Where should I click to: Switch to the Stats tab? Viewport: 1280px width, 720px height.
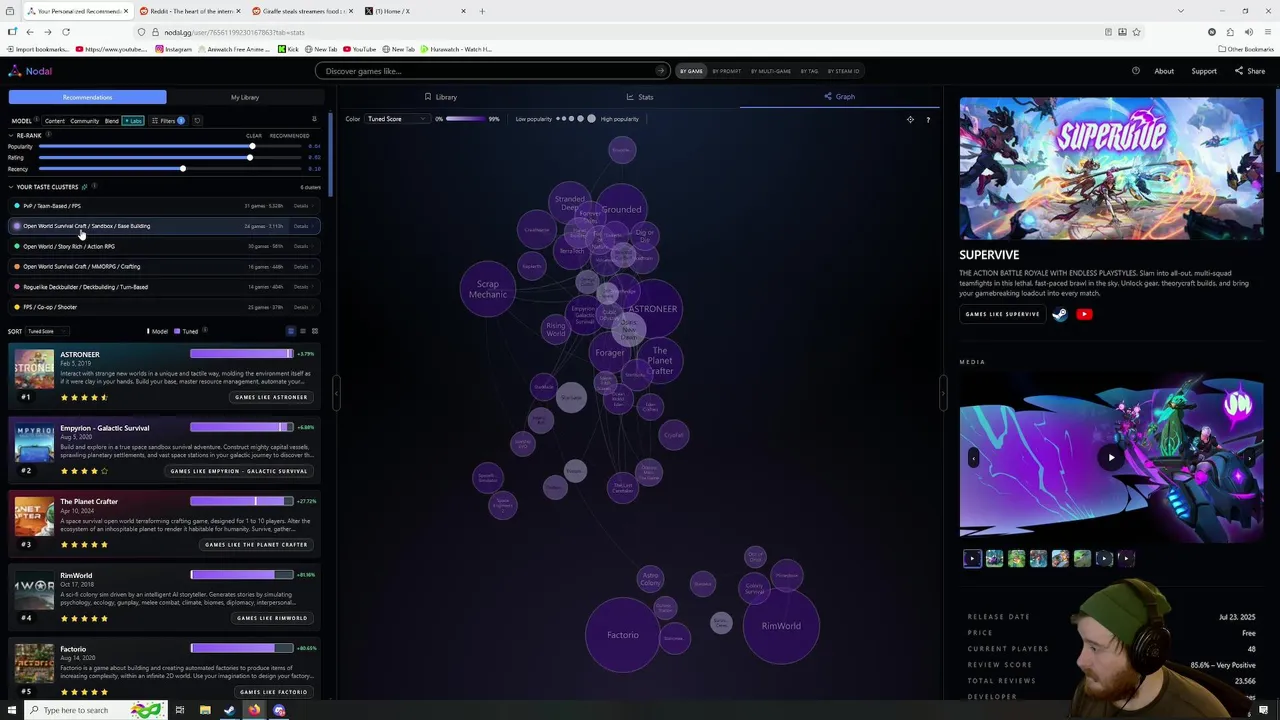pyautogui.click(x=640, y=97)
